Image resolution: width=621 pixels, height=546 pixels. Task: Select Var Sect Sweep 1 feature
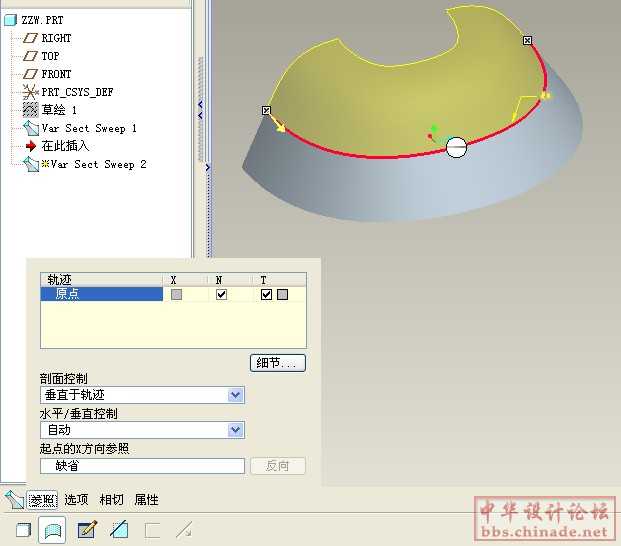89,128
